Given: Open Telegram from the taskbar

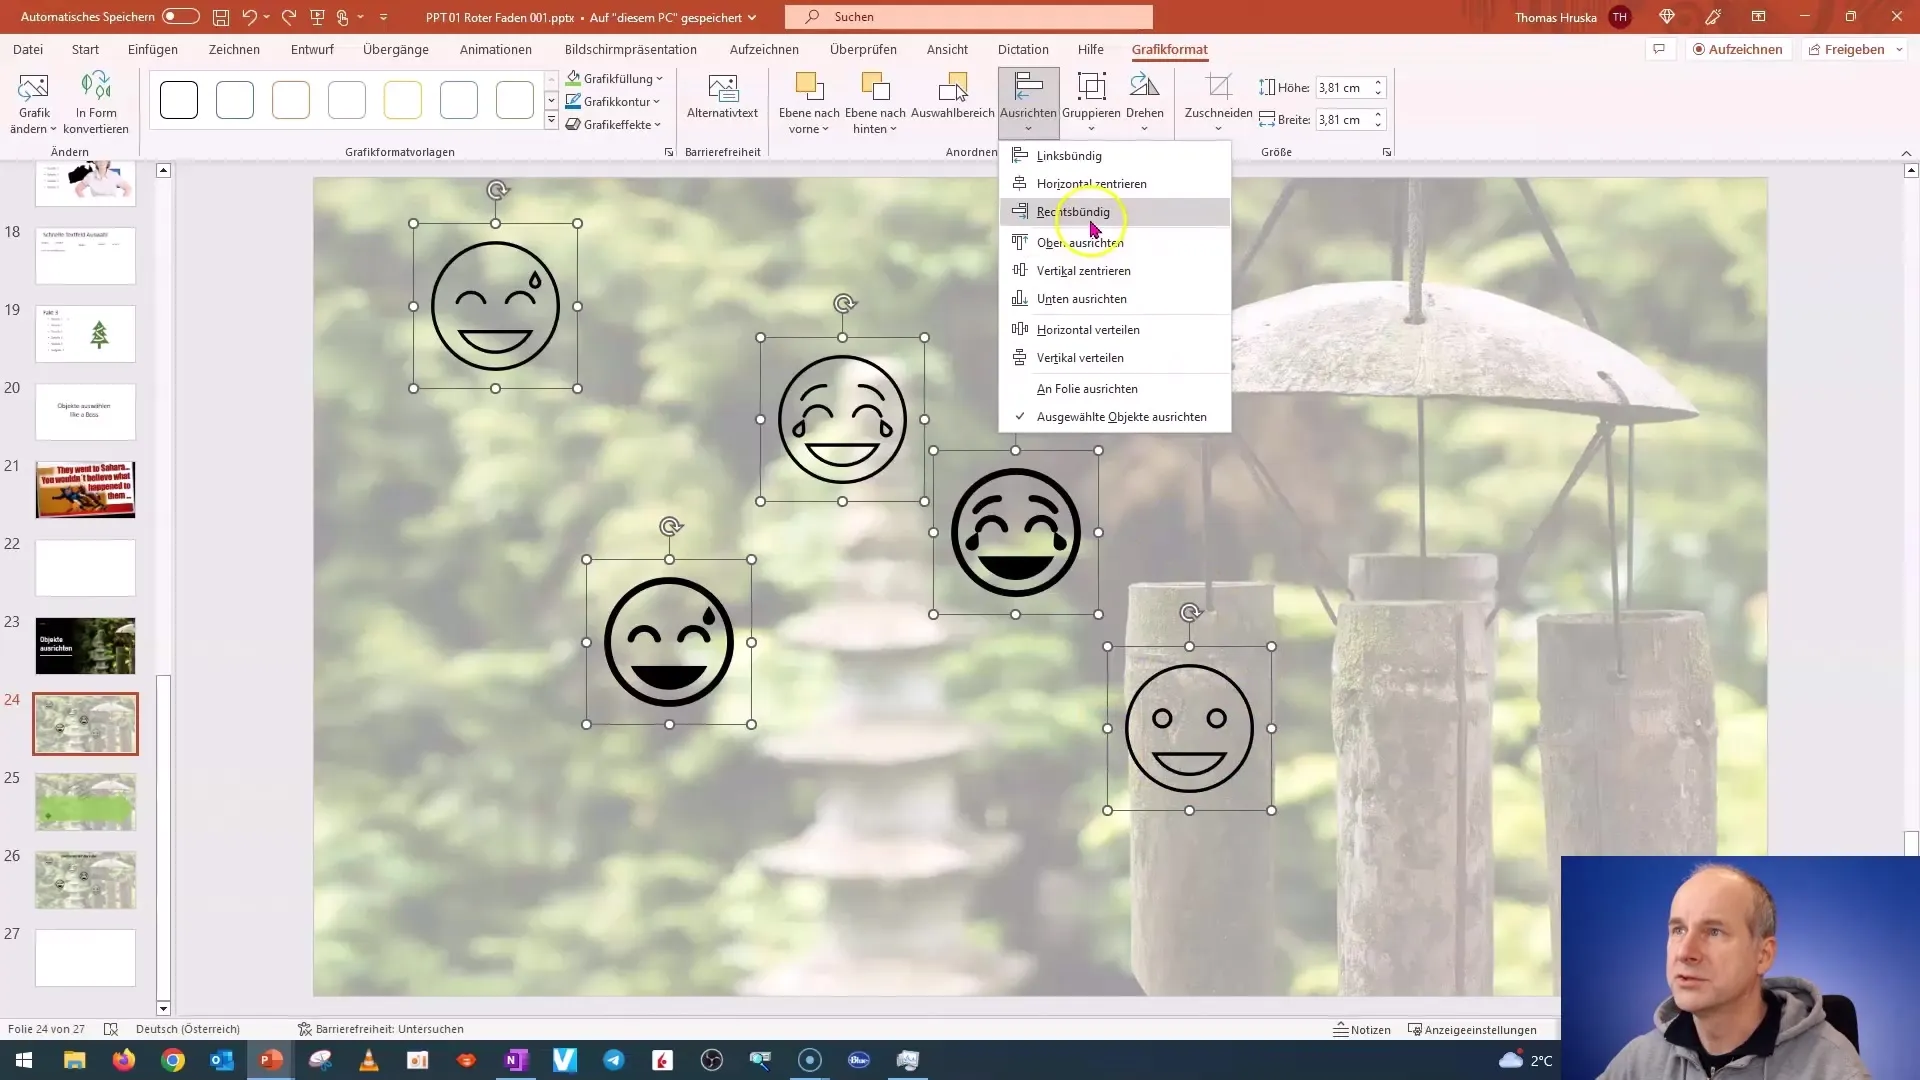Looking at the screenshot, I should pyautogui.click(x=614, y=1060).
